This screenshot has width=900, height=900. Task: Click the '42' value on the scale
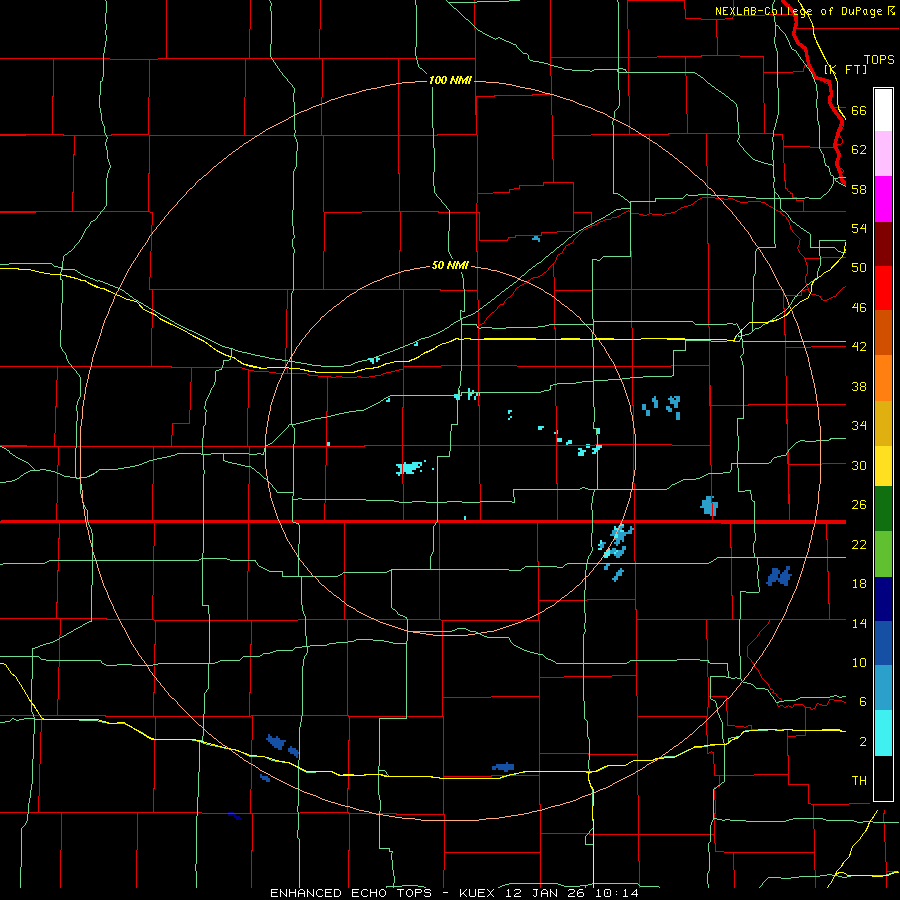859,346
